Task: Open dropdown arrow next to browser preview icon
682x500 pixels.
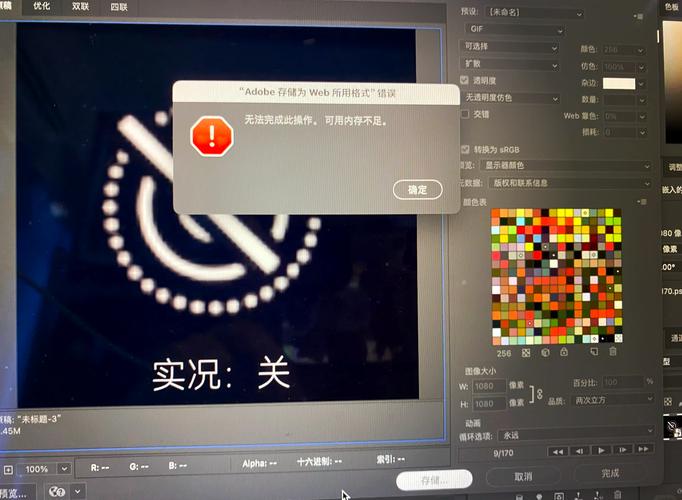Action: (77, 492)
